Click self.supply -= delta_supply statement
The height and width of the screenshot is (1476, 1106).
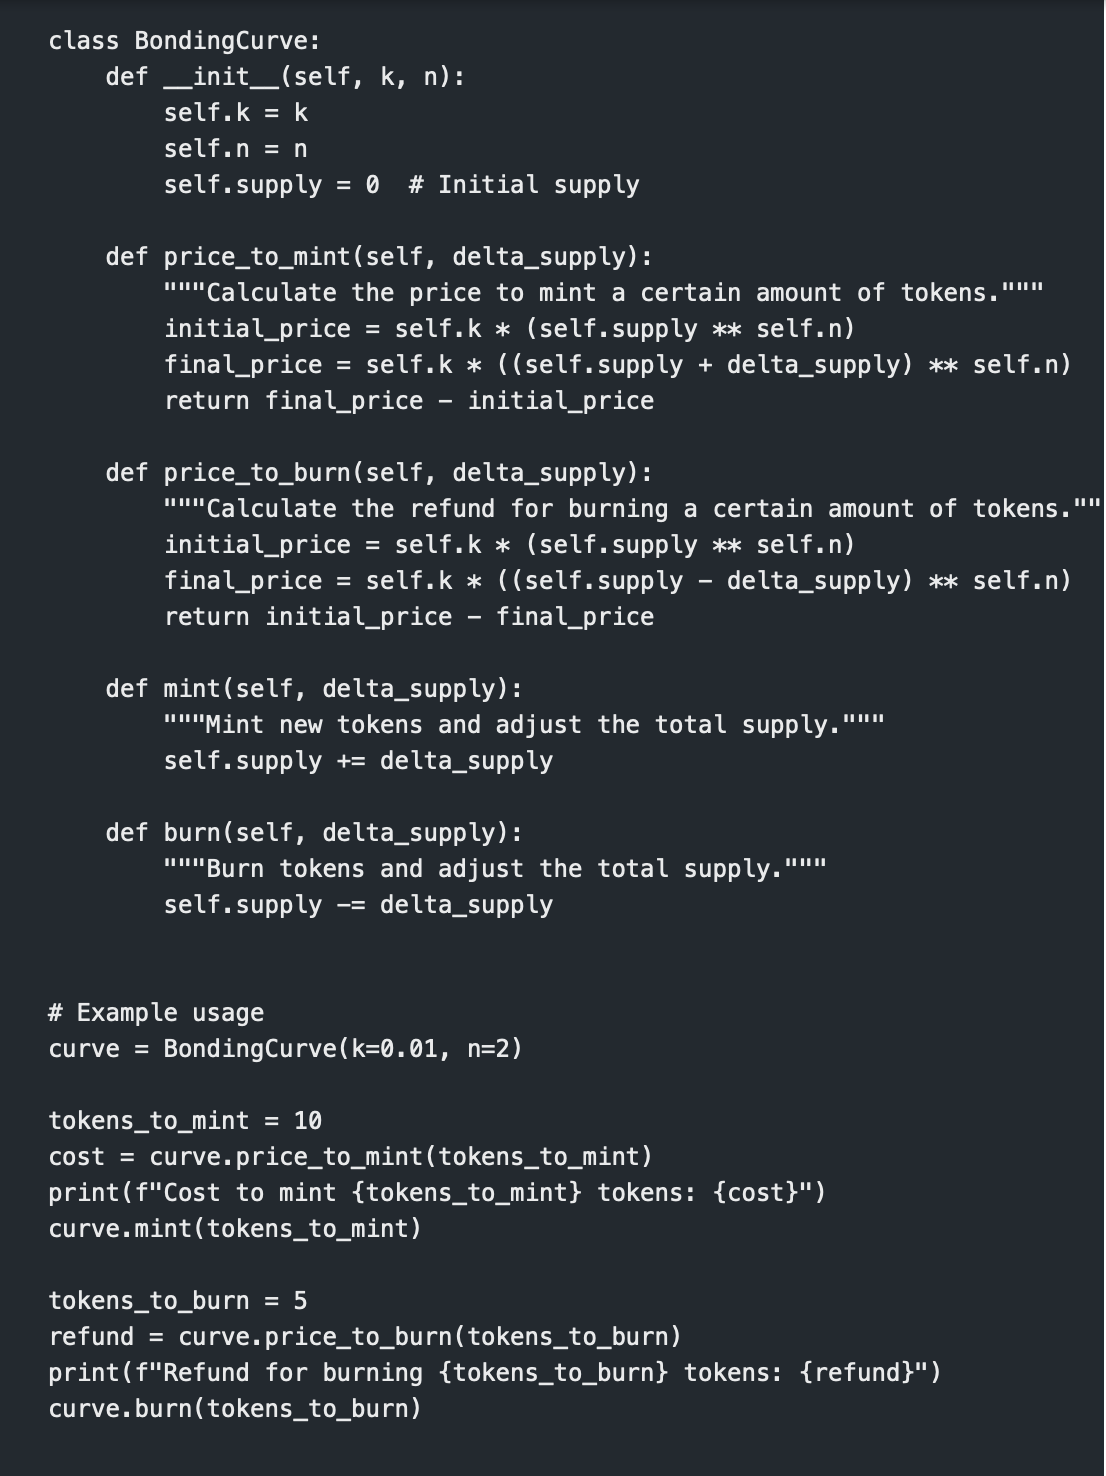click(359, 905)
